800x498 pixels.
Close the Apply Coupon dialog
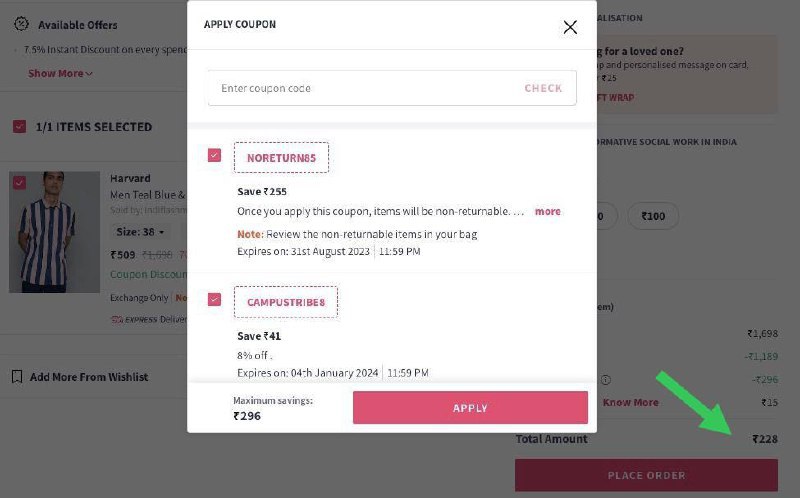coord(570,27)
